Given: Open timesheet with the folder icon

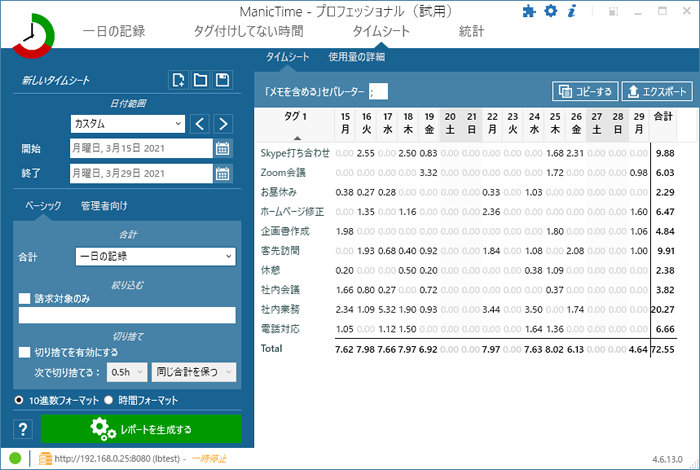Looking at the screenshot, I should pos(200,80).
